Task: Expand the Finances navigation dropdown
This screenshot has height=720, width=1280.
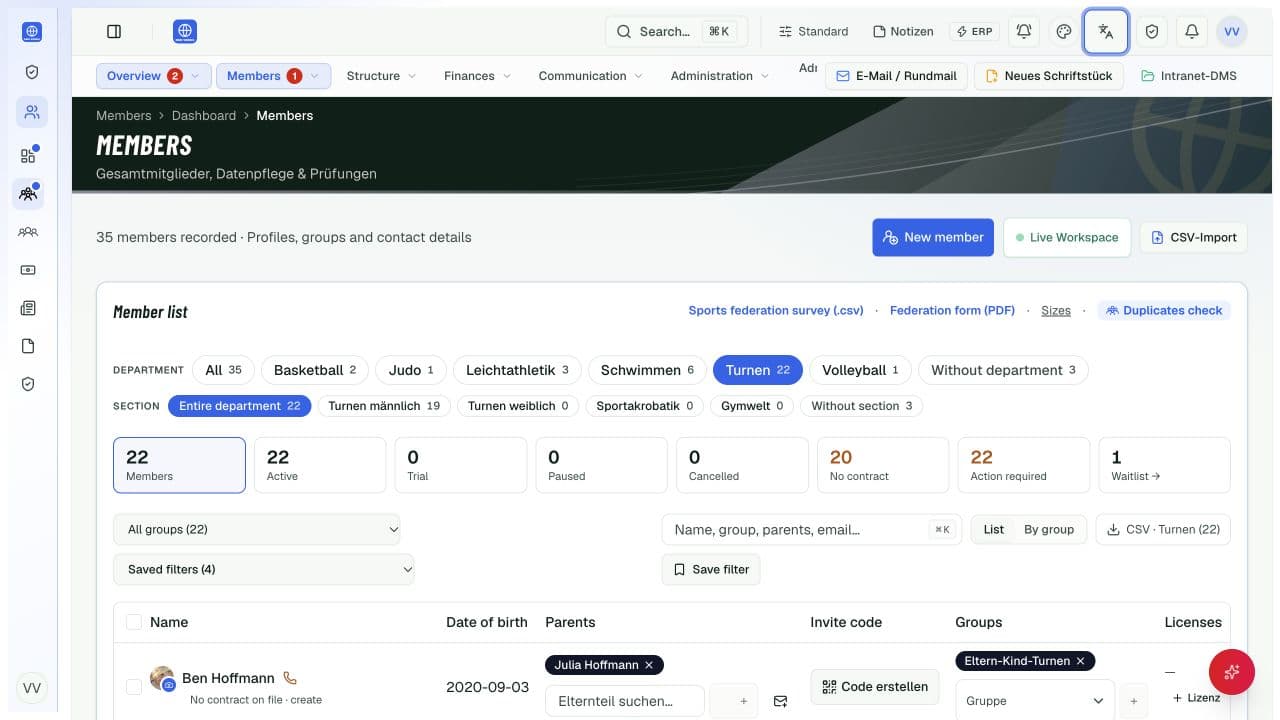Action: click(x=478, y=76)
